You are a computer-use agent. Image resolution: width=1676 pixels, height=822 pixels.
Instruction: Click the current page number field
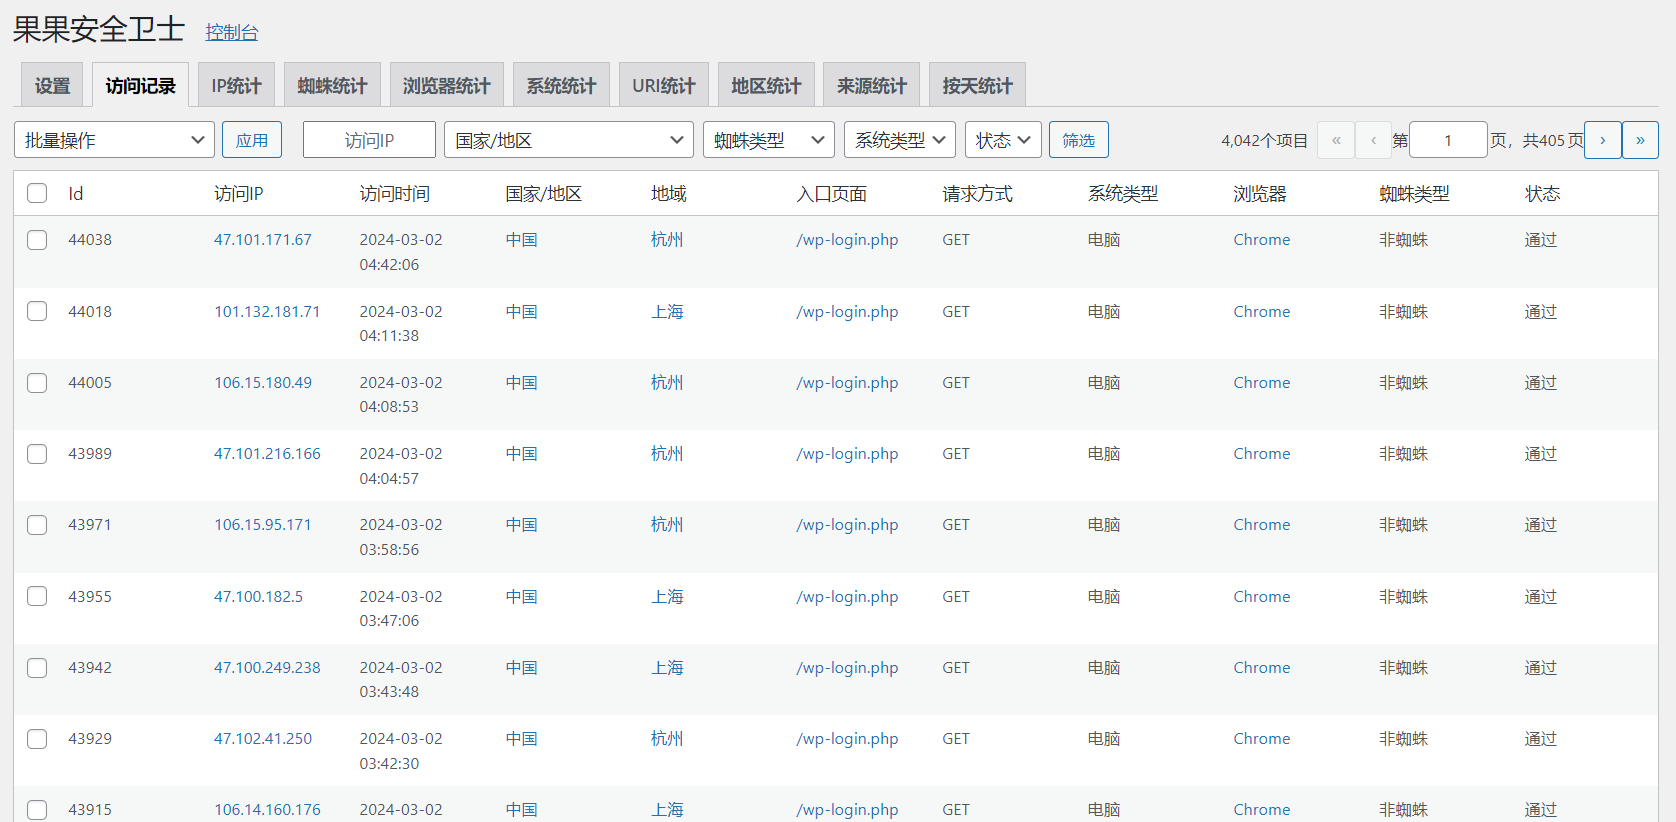1447,140
